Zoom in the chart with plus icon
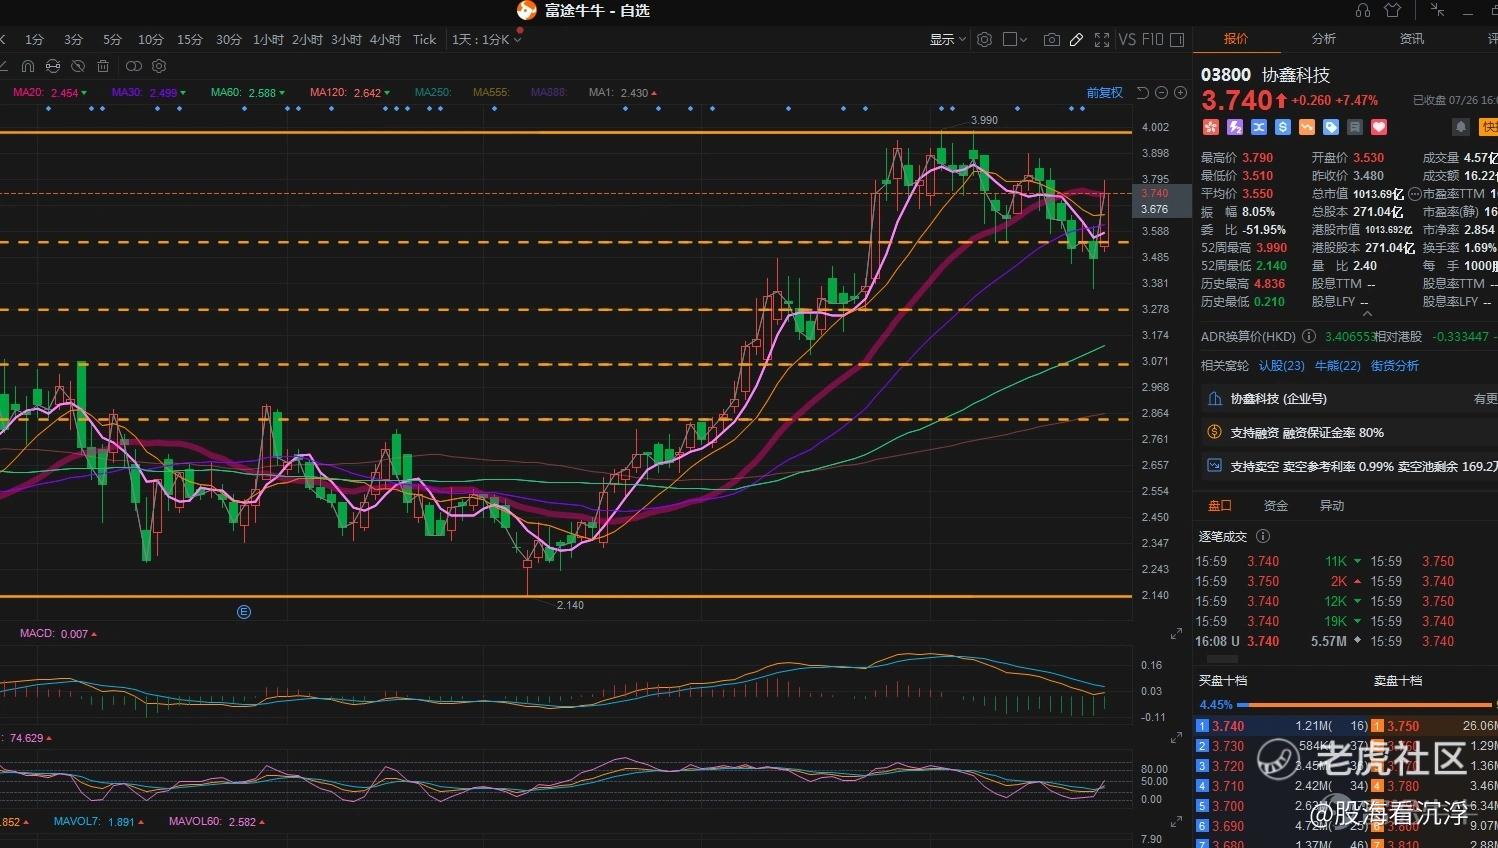This screenshot has width=1498, height=848. pyautogui.click(x=1180, y=93)
